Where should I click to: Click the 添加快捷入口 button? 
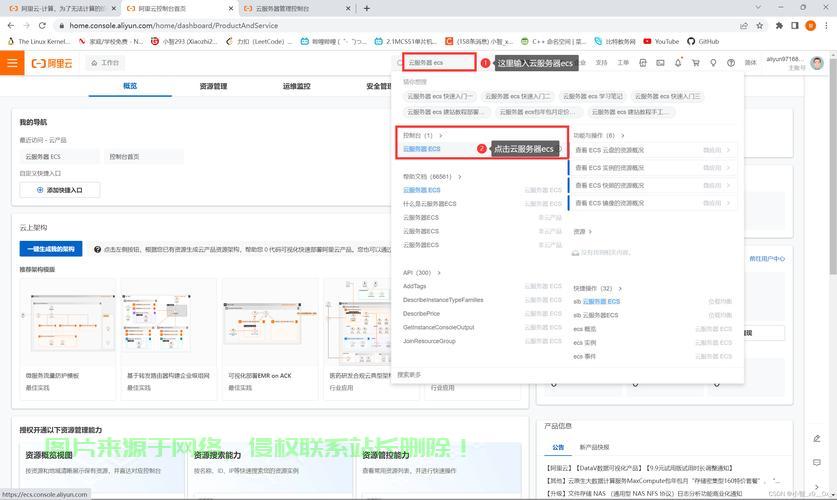click(x=60, y=190)
